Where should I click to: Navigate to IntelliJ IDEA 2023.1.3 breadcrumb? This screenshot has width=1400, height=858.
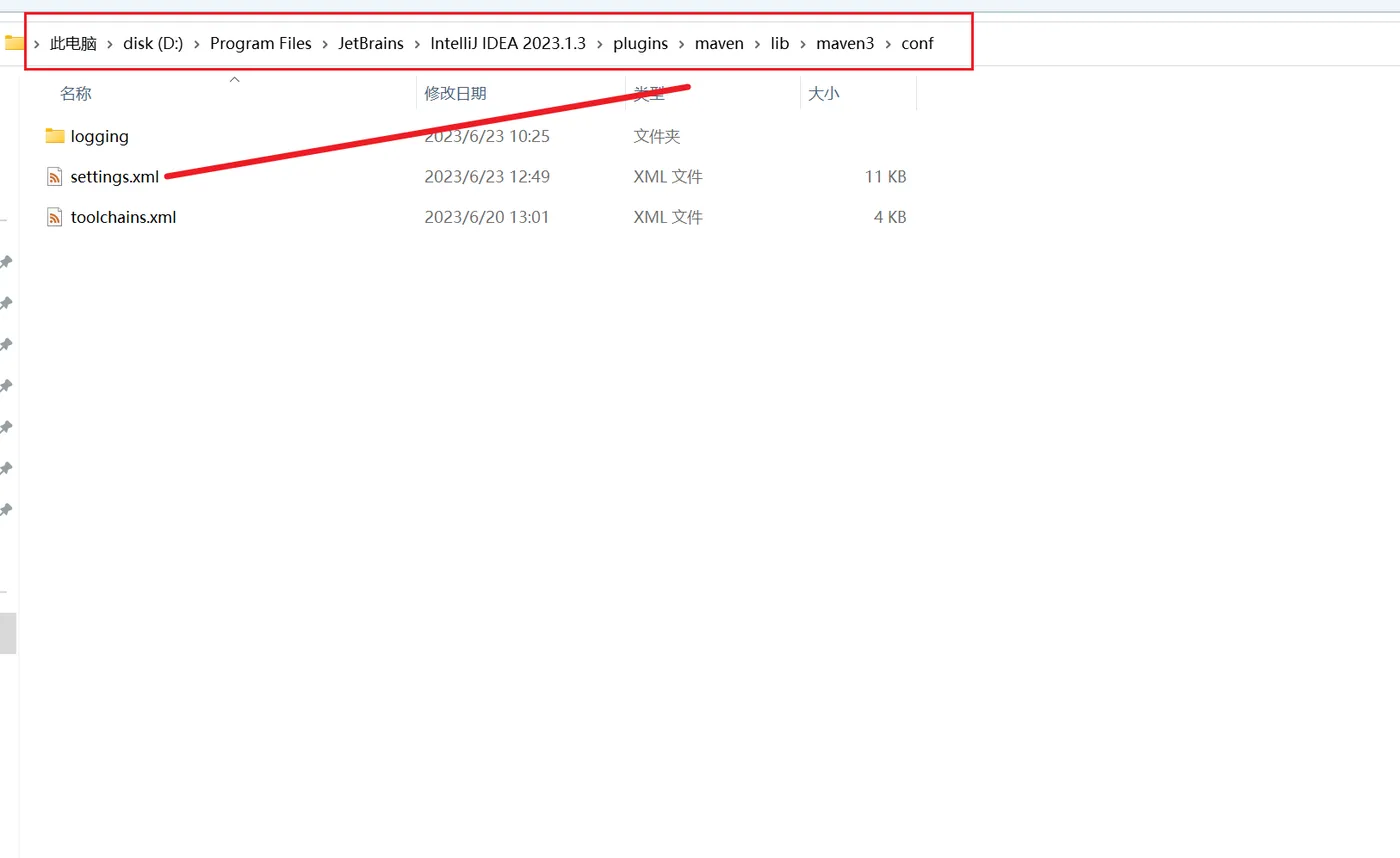[x=508, y=44]
